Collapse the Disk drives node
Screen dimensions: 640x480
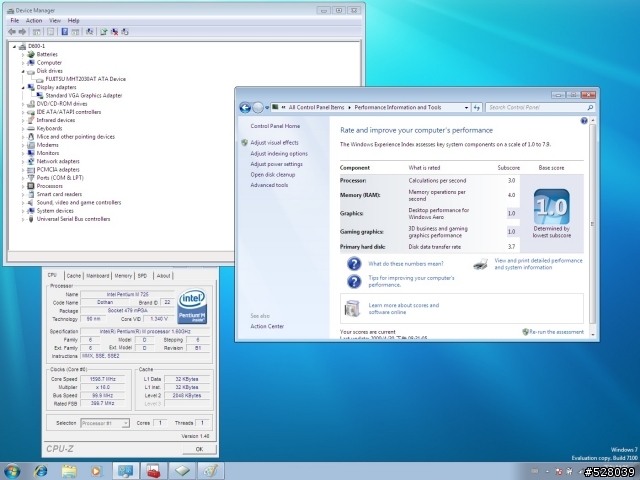pyautogui.click(x=23, y=71)
